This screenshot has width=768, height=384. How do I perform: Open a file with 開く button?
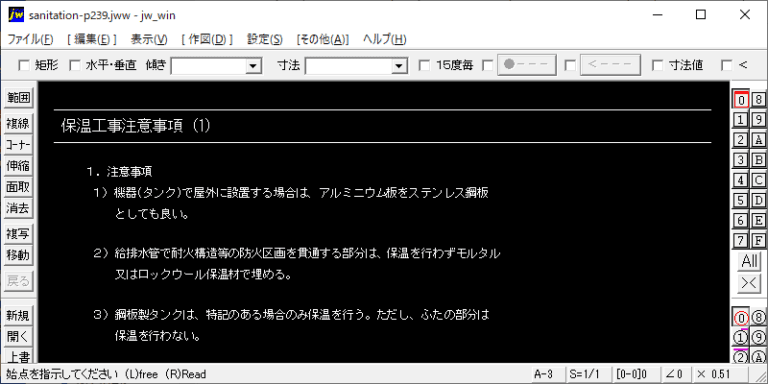[x=18, y=337]
